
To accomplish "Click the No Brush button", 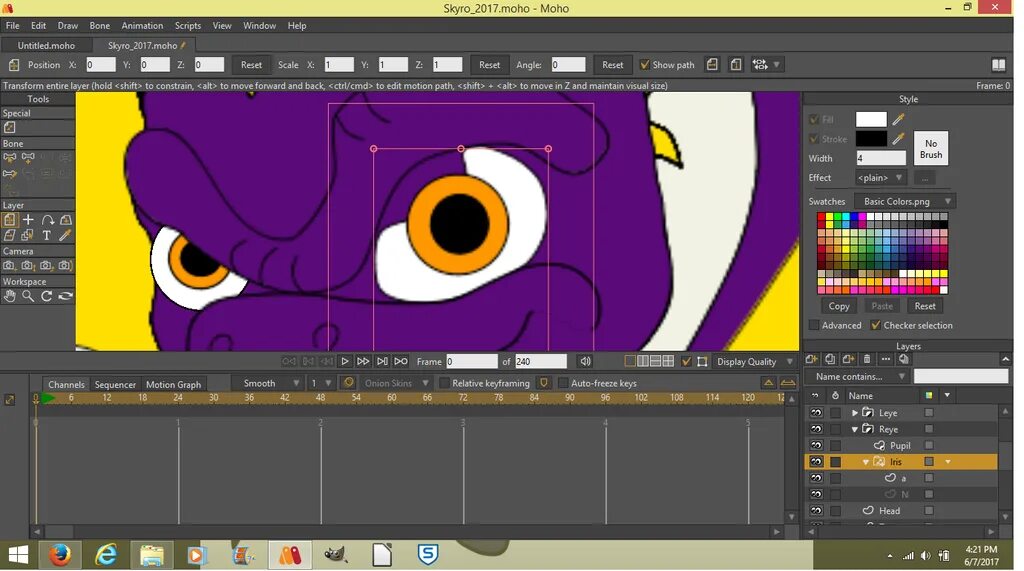I will click(931, 148).
